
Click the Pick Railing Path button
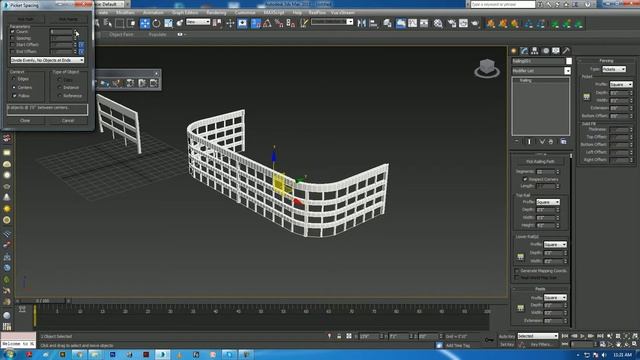click(540, 162)
